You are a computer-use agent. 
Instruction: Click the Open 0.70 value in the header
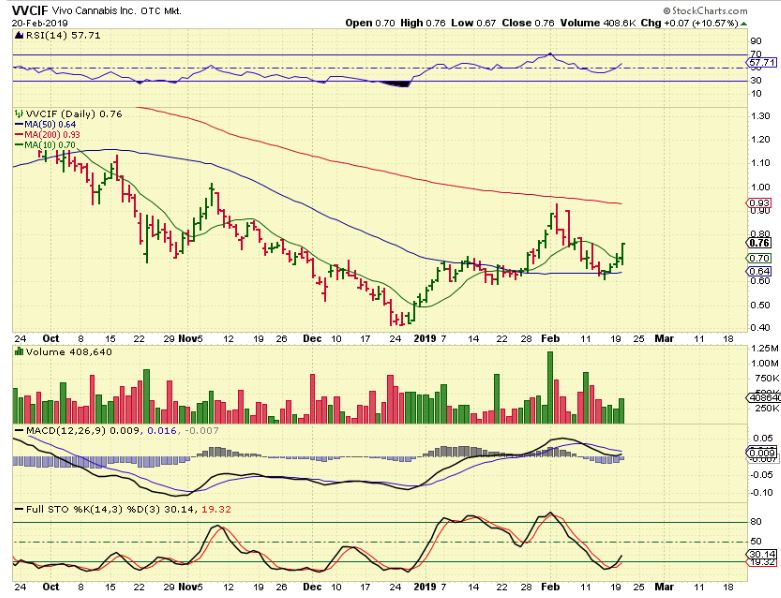(x=370, y=23)
